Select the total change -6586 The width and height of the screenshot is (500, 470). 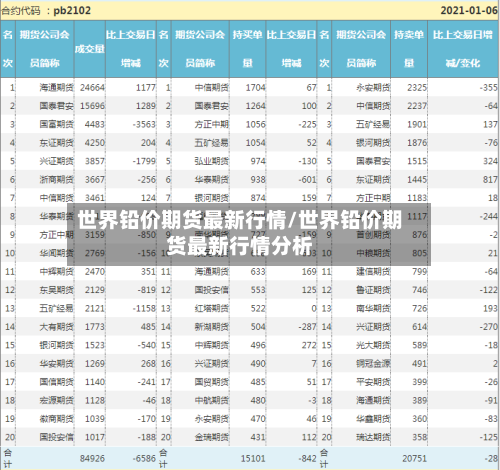(x=144, y=459)
